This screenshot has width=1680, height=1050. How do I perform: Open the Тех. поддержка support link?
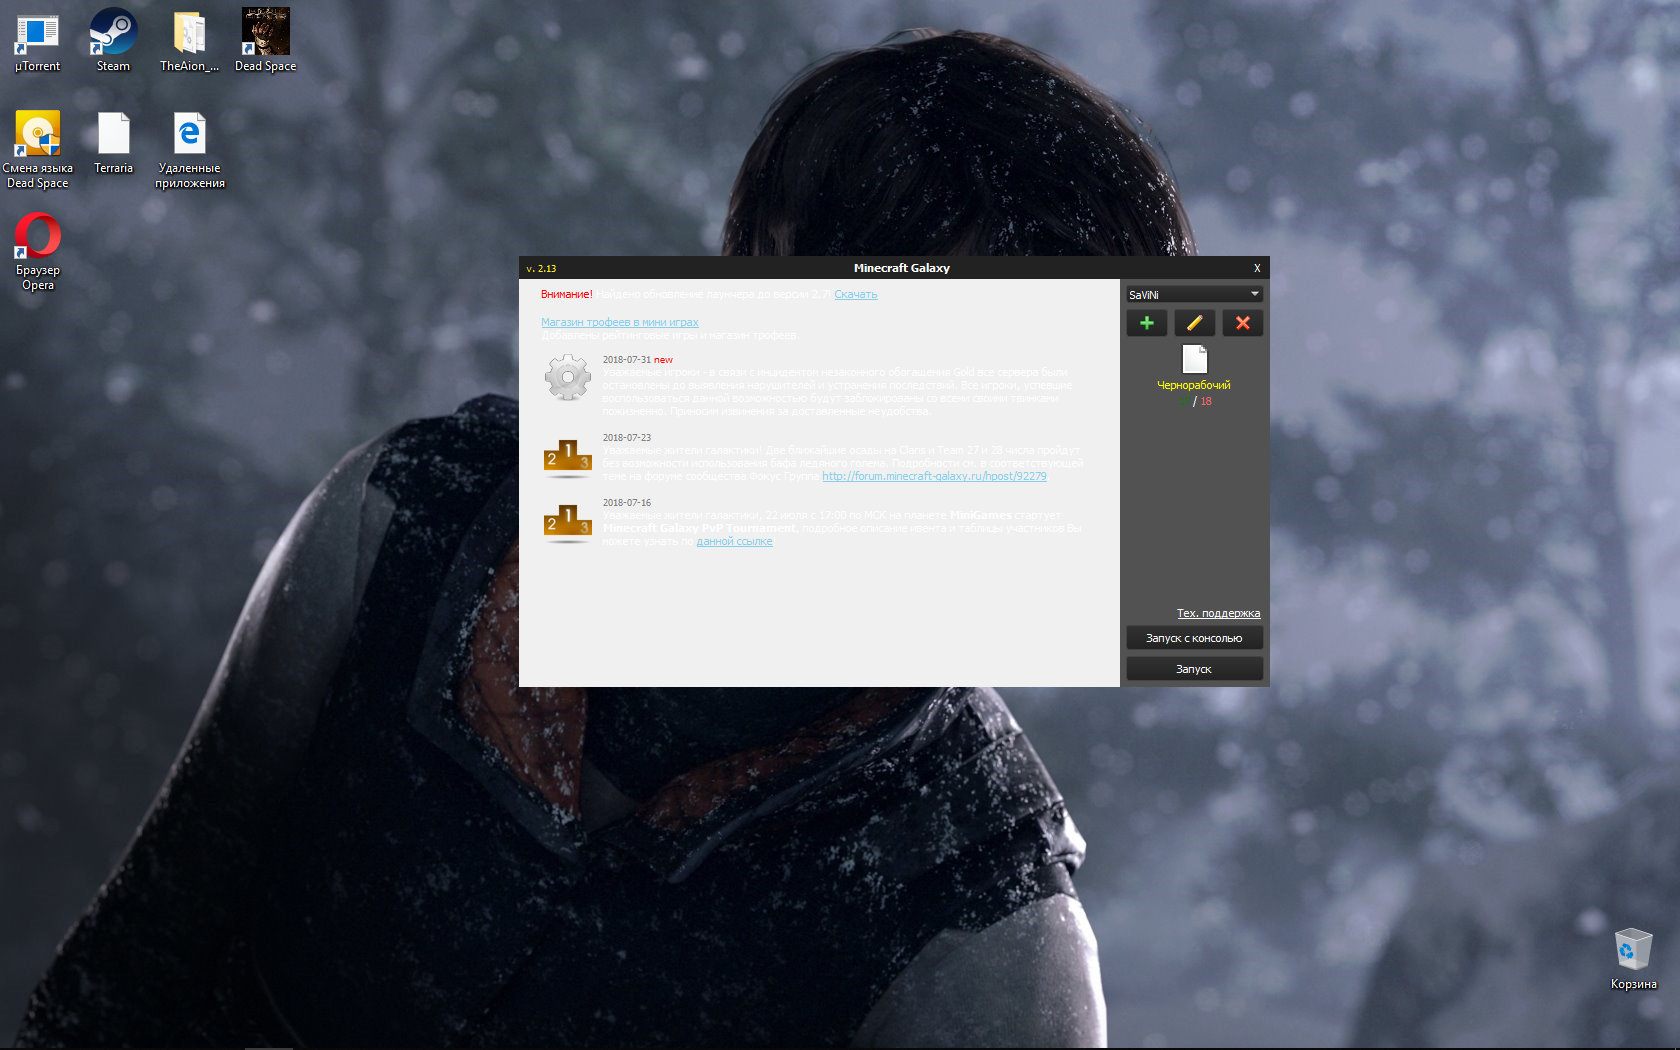[1218, 613]
